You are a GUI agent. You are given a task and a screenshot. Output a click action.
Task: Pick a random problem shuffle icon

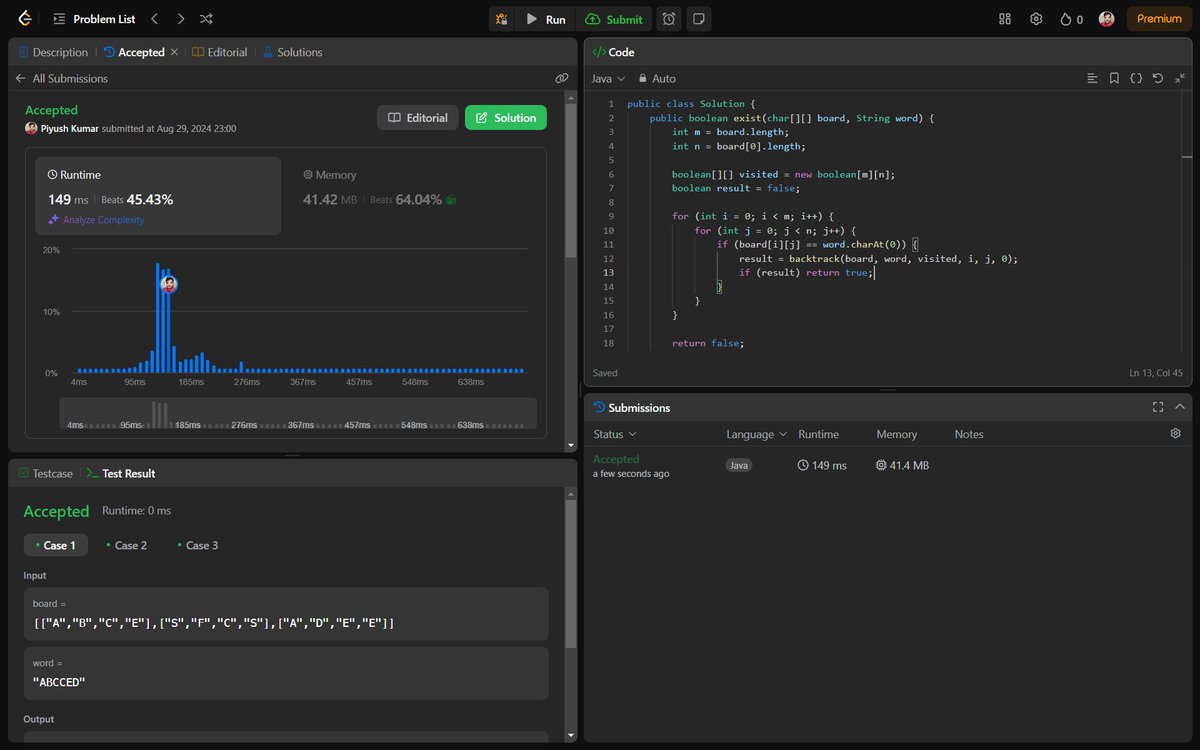(x=206, y=19)
